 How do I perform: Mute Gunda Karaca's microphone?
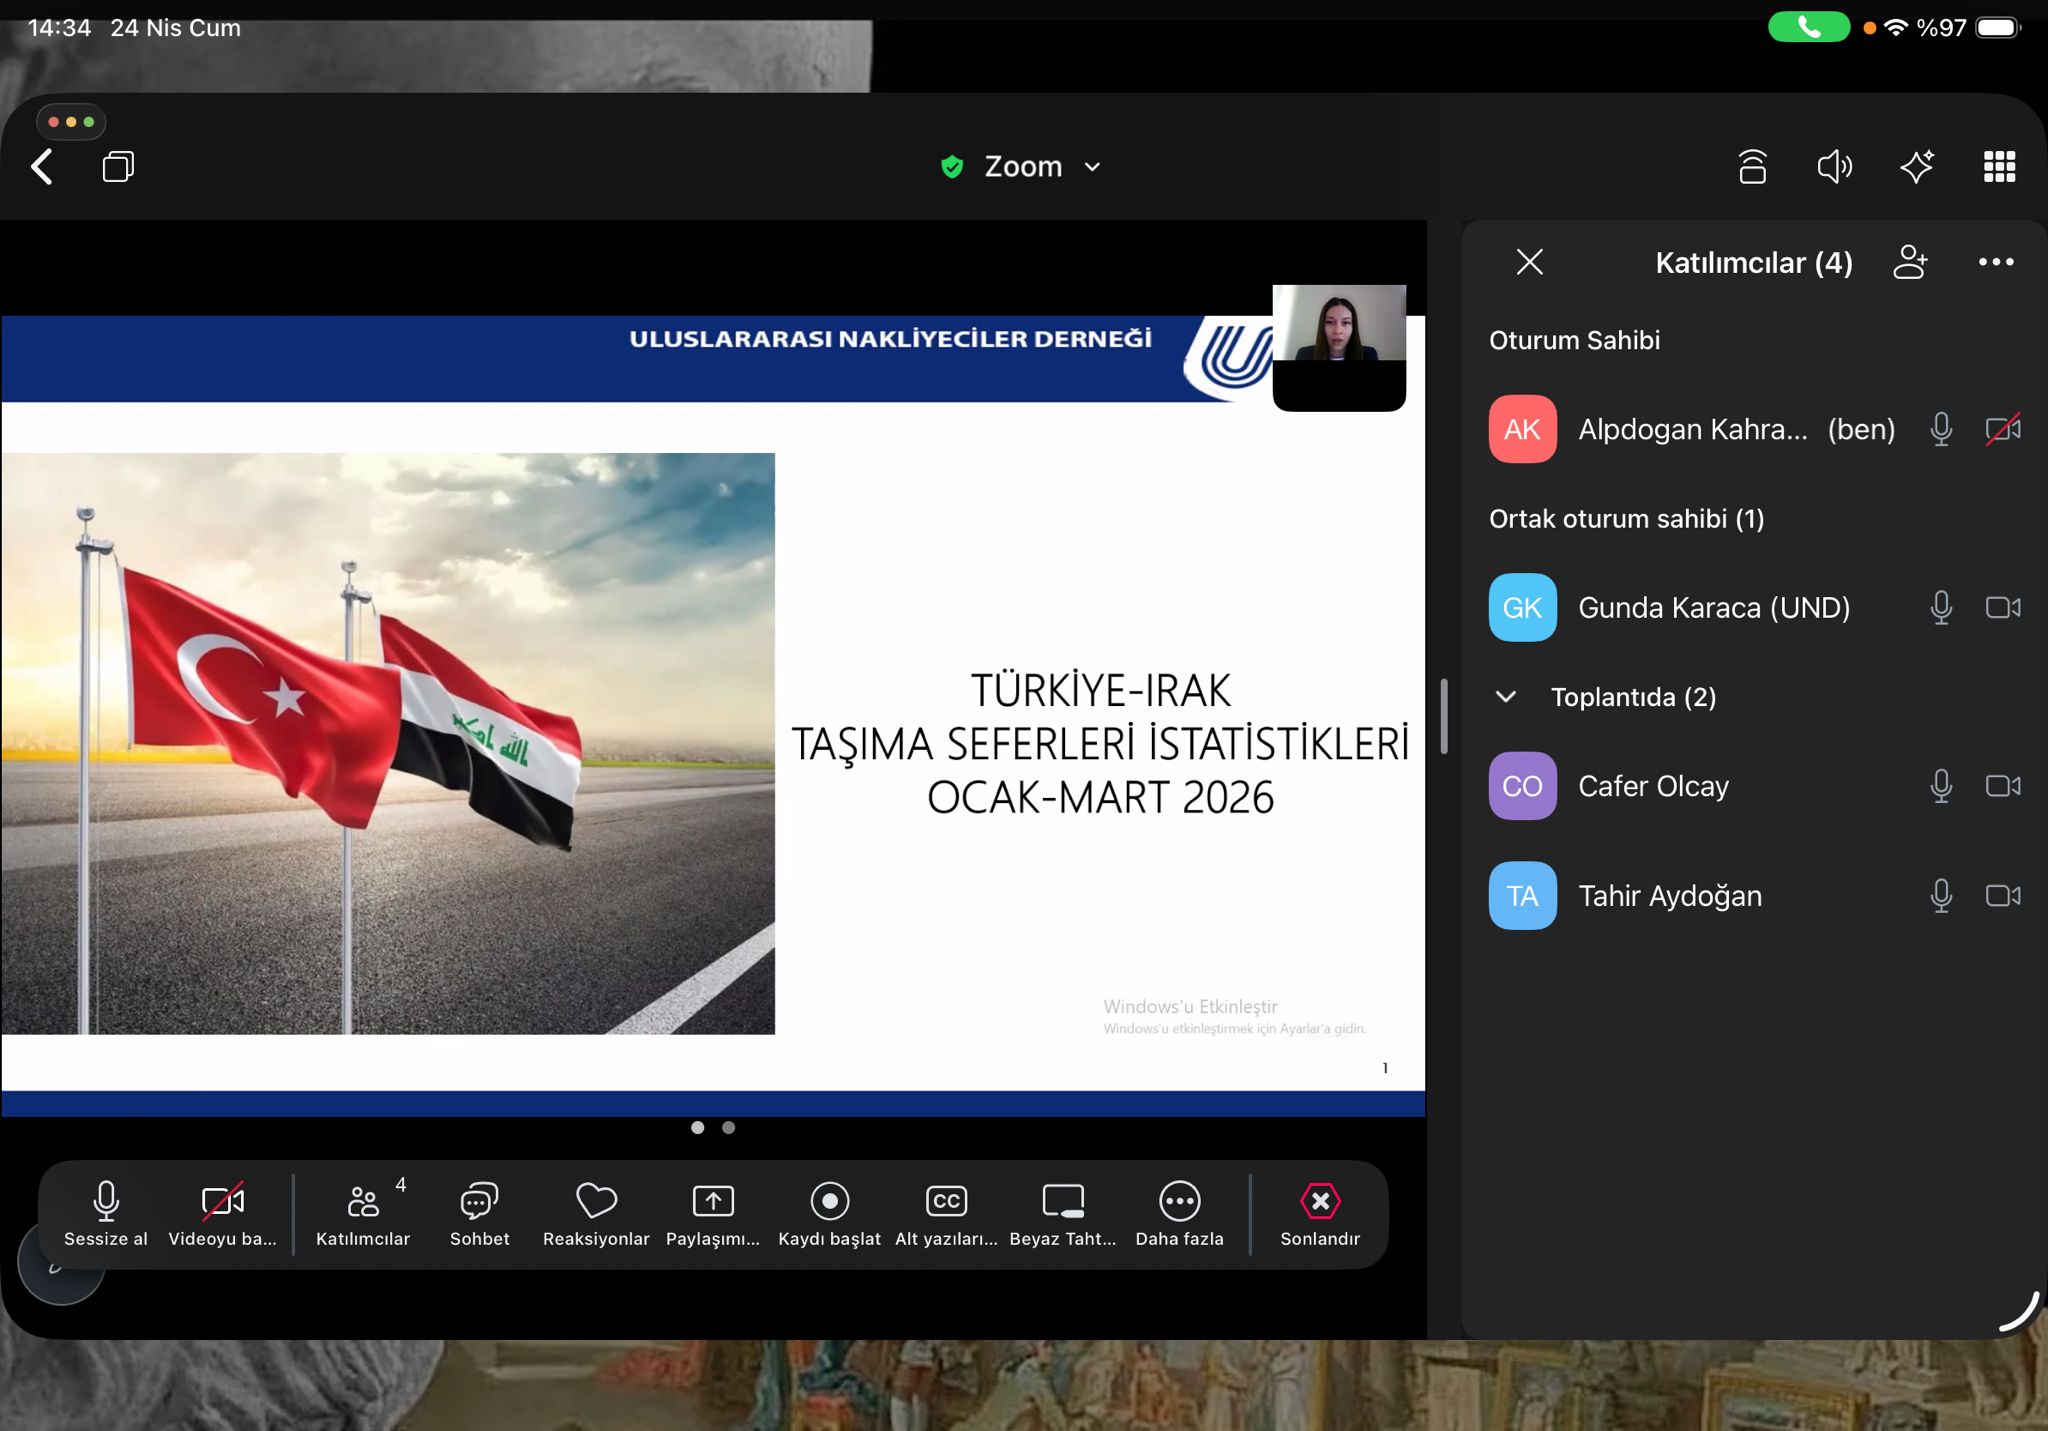click(x=1941, y=607)
